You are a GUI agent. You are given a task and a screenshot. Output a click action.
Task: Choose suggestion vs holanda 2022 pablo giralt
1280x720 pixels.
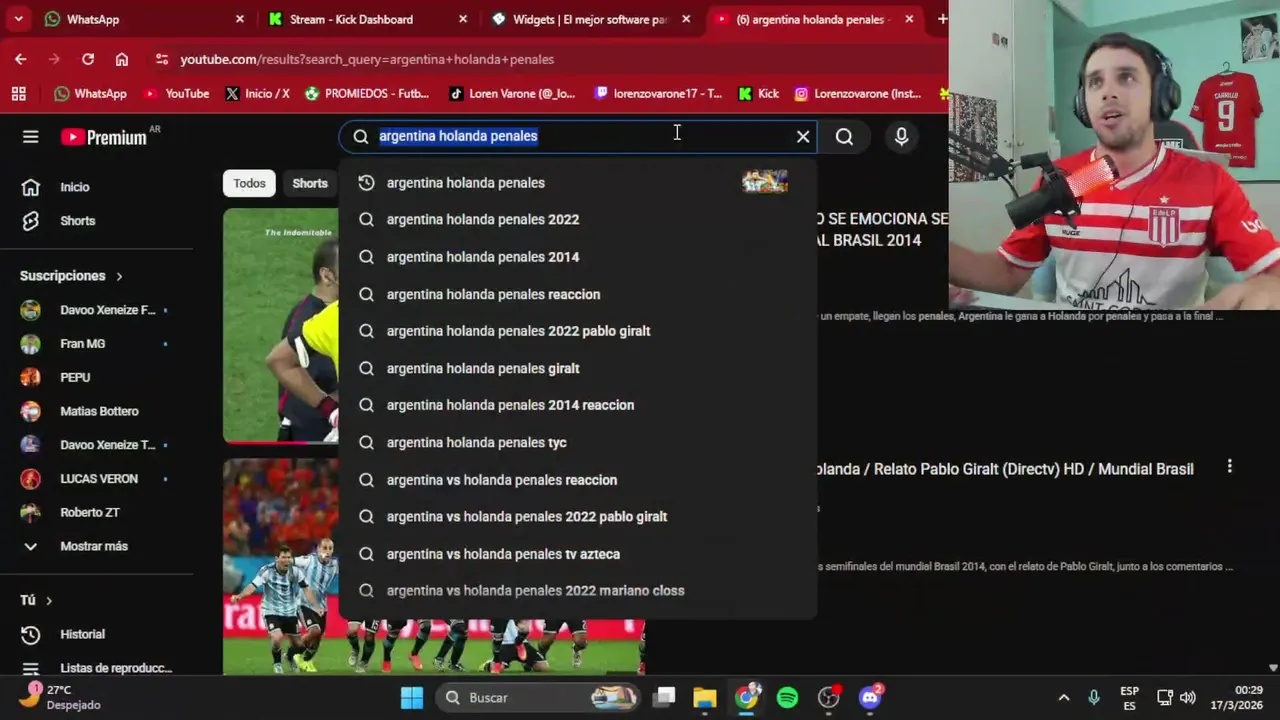577,517
